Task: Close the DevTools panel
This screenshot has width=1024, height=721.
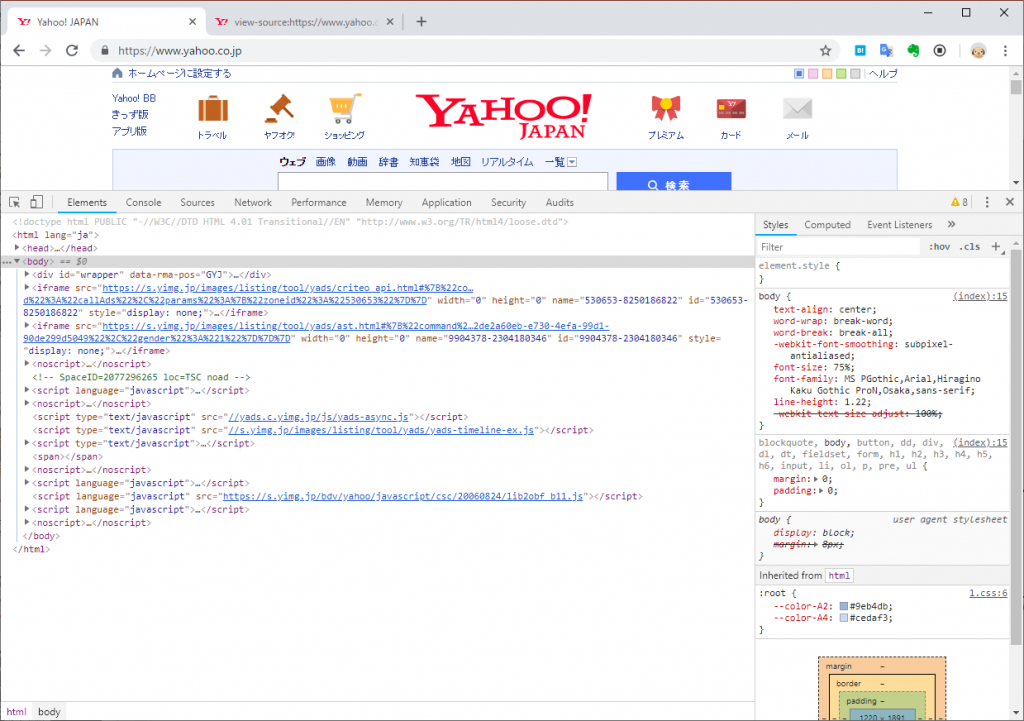Action: [1010, 202]
